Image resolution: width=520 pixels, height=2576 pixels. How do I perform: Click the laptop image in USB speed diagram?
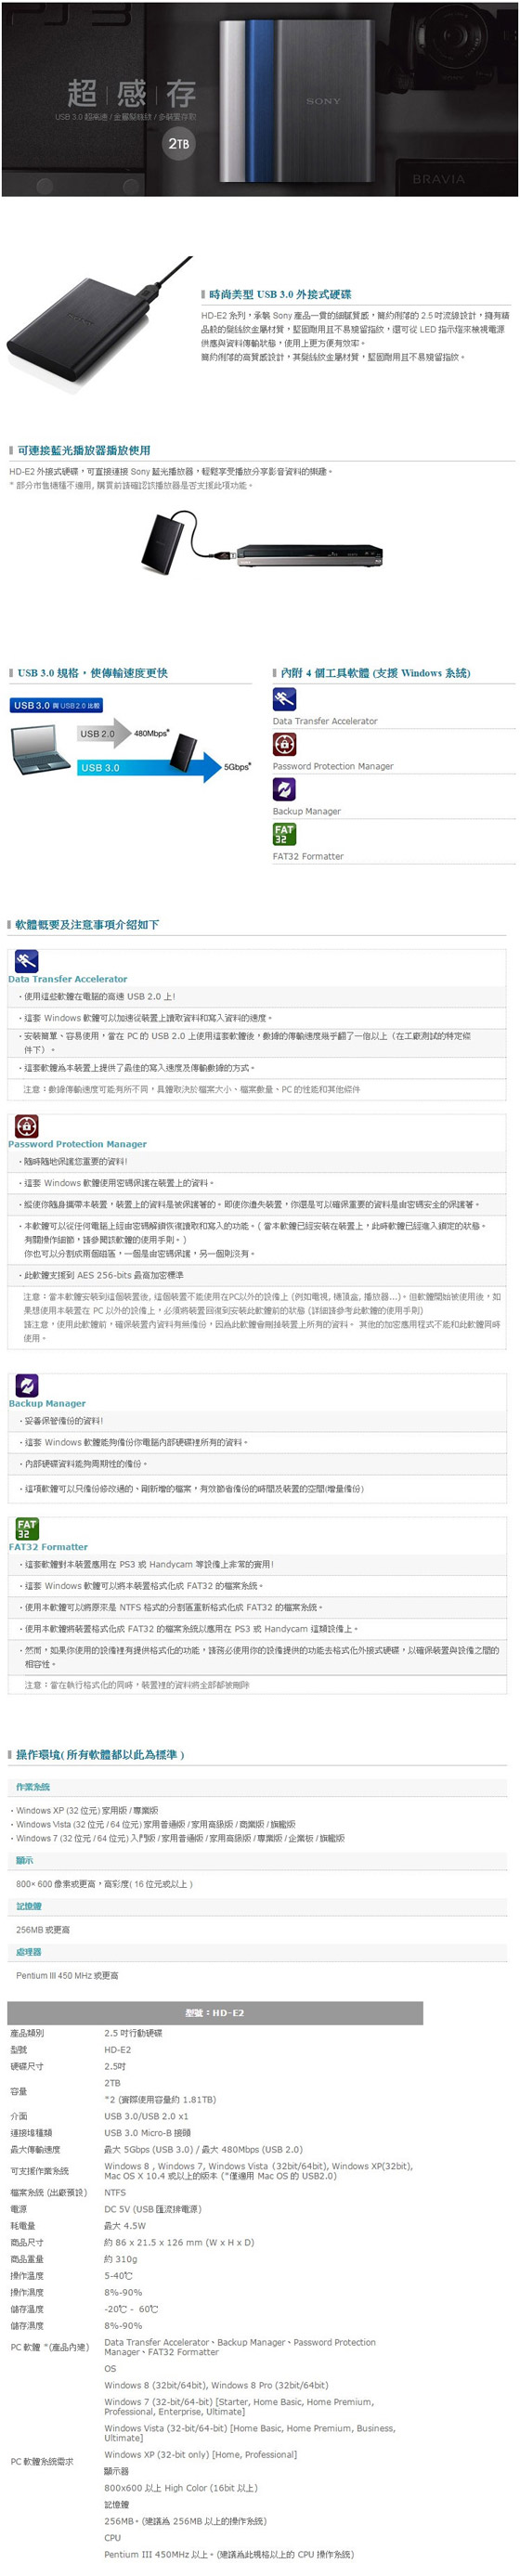click(41, 751)
